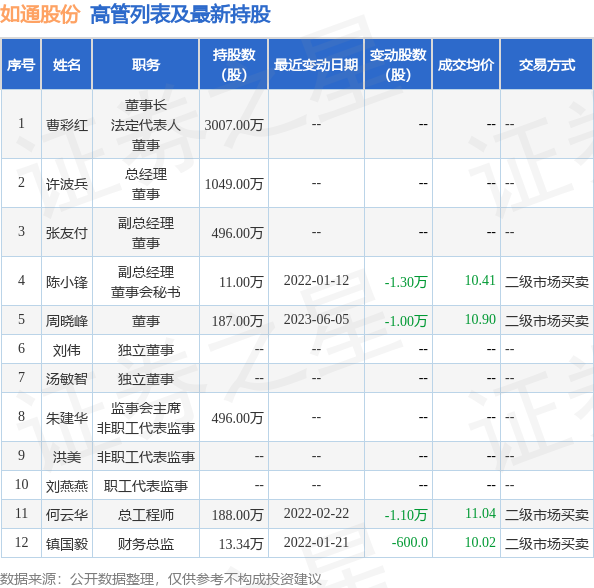594x588 pixels.
Task: Click position 职工代表监事 of 刘燕燕
Action: [x=146, y=486]
